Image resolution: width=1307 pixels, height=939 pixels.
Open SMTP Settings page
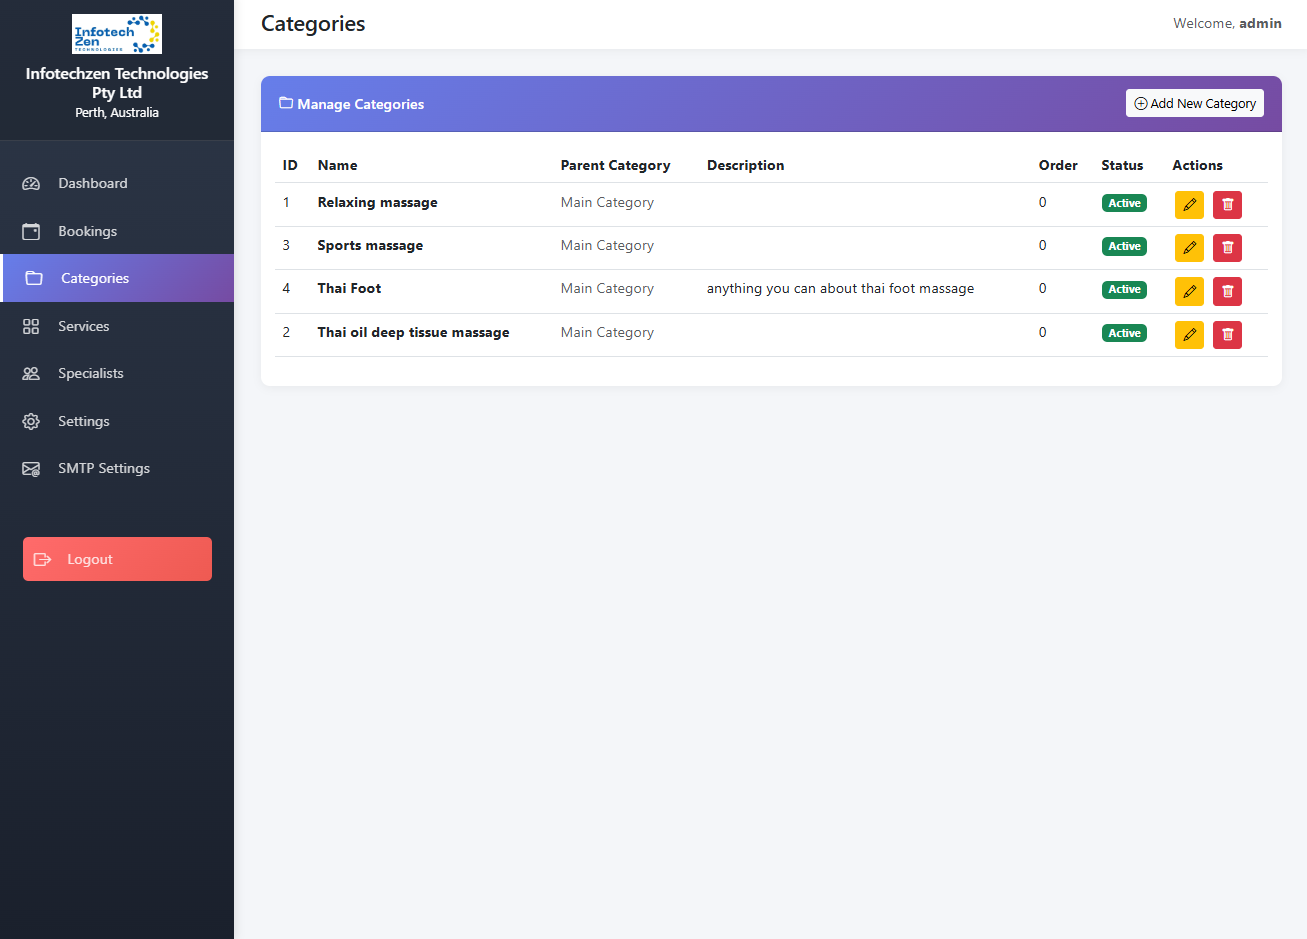coord(103,468)
